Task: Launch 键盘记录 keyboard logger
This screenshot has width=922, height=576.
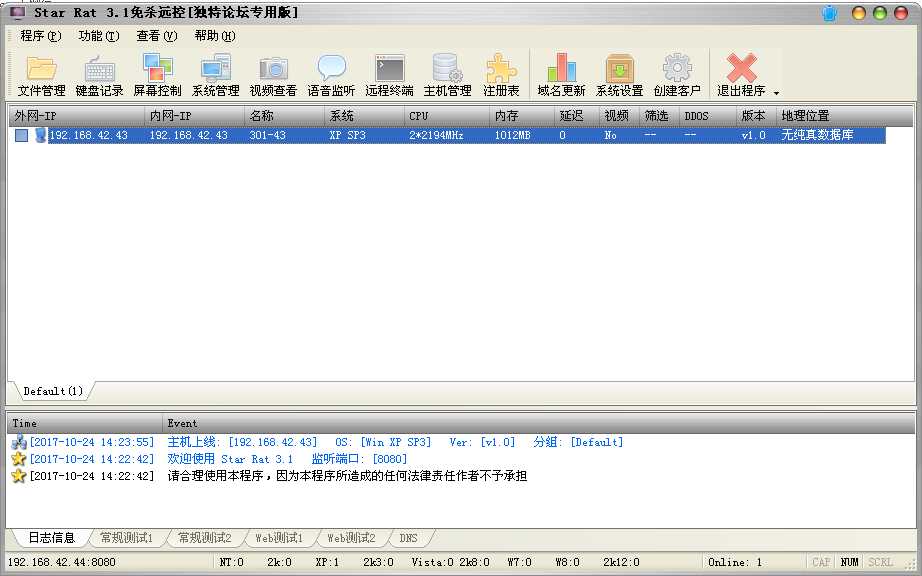Action: coord(99,75)
